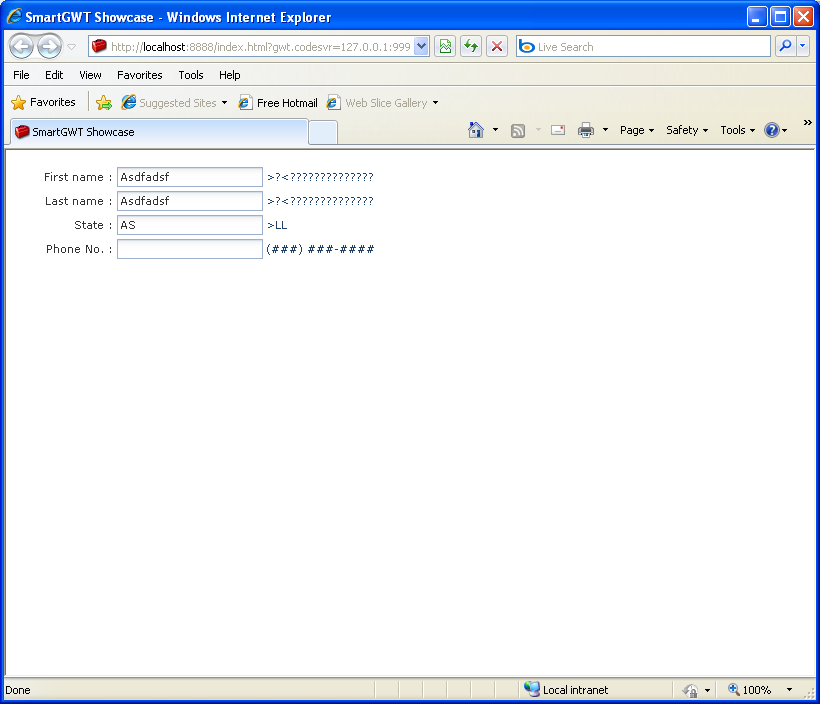
Task: Expand the Web Slice Gallery dropdown arrow
Action: (435, 103)
